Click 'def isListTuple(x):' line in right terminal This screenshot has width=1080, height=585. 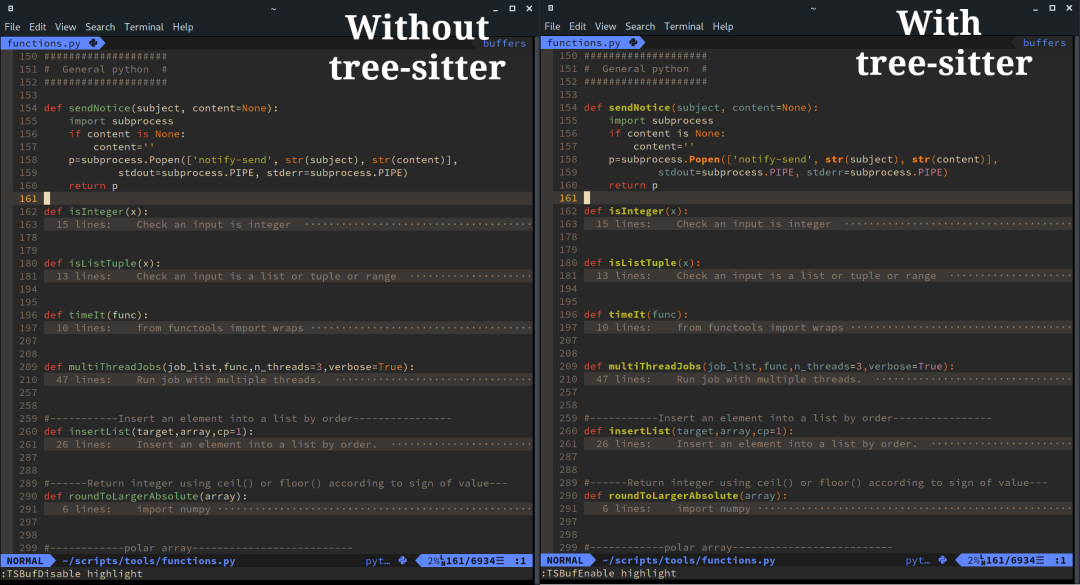[642, 263]
